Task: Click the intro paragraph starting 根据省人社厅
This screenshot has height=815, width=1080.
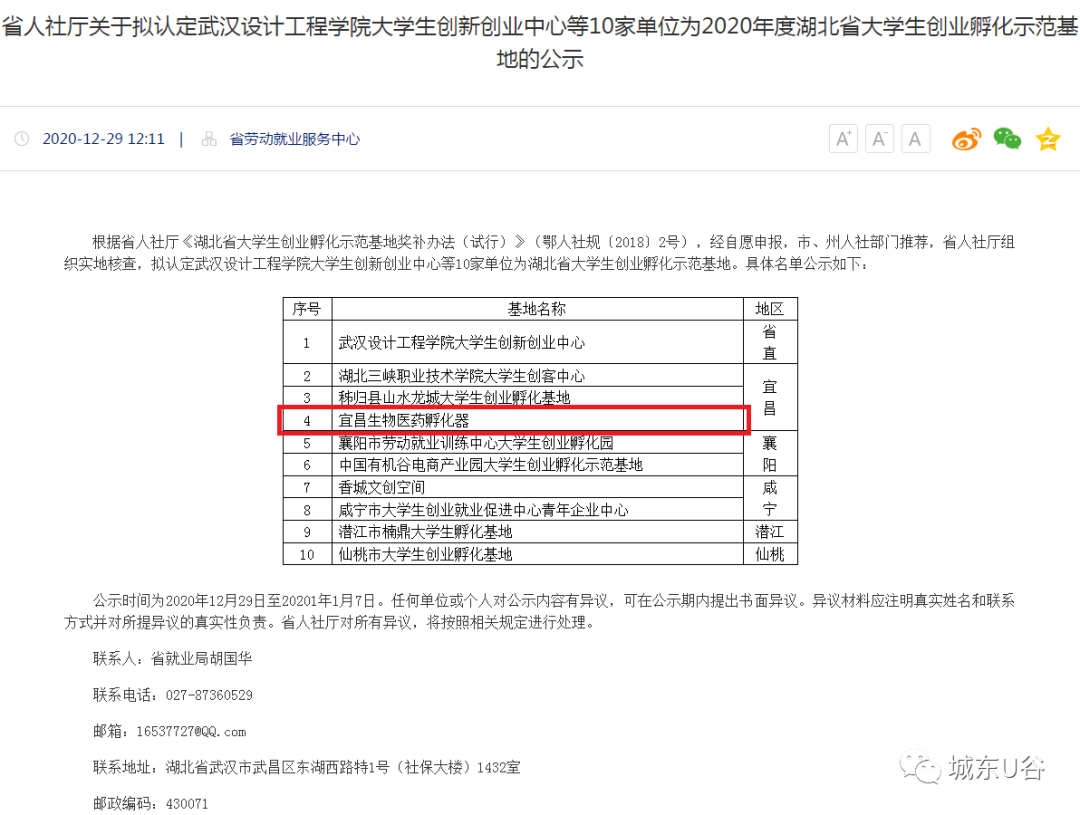Action: tap(539, 253)
